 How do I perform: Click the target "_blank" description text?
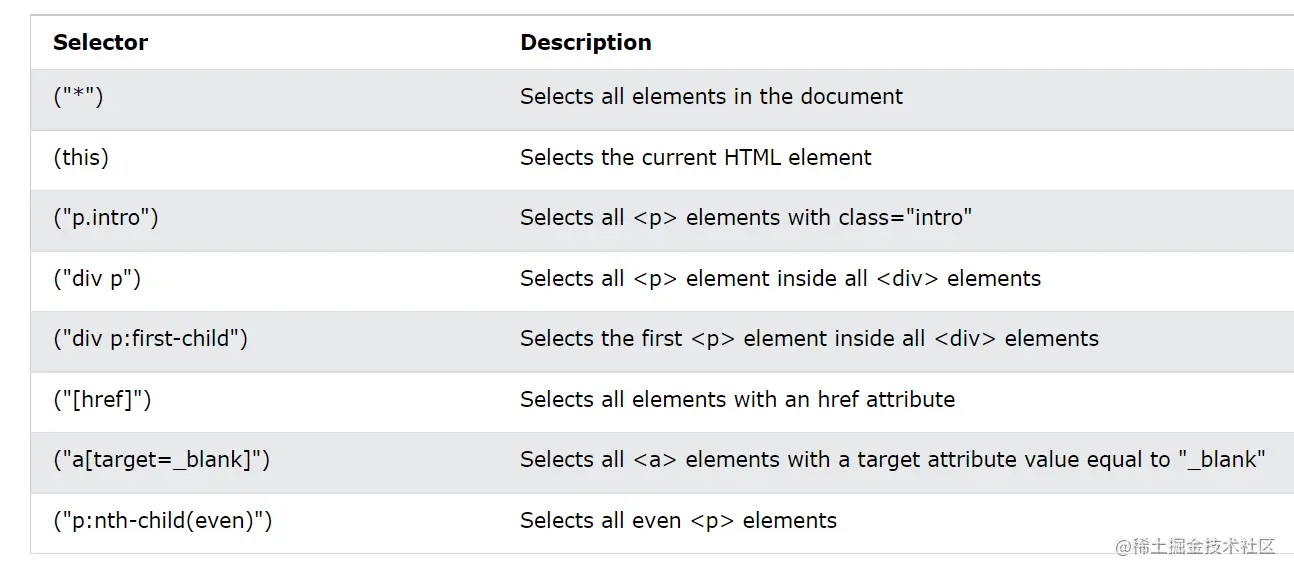coord(892,460)
